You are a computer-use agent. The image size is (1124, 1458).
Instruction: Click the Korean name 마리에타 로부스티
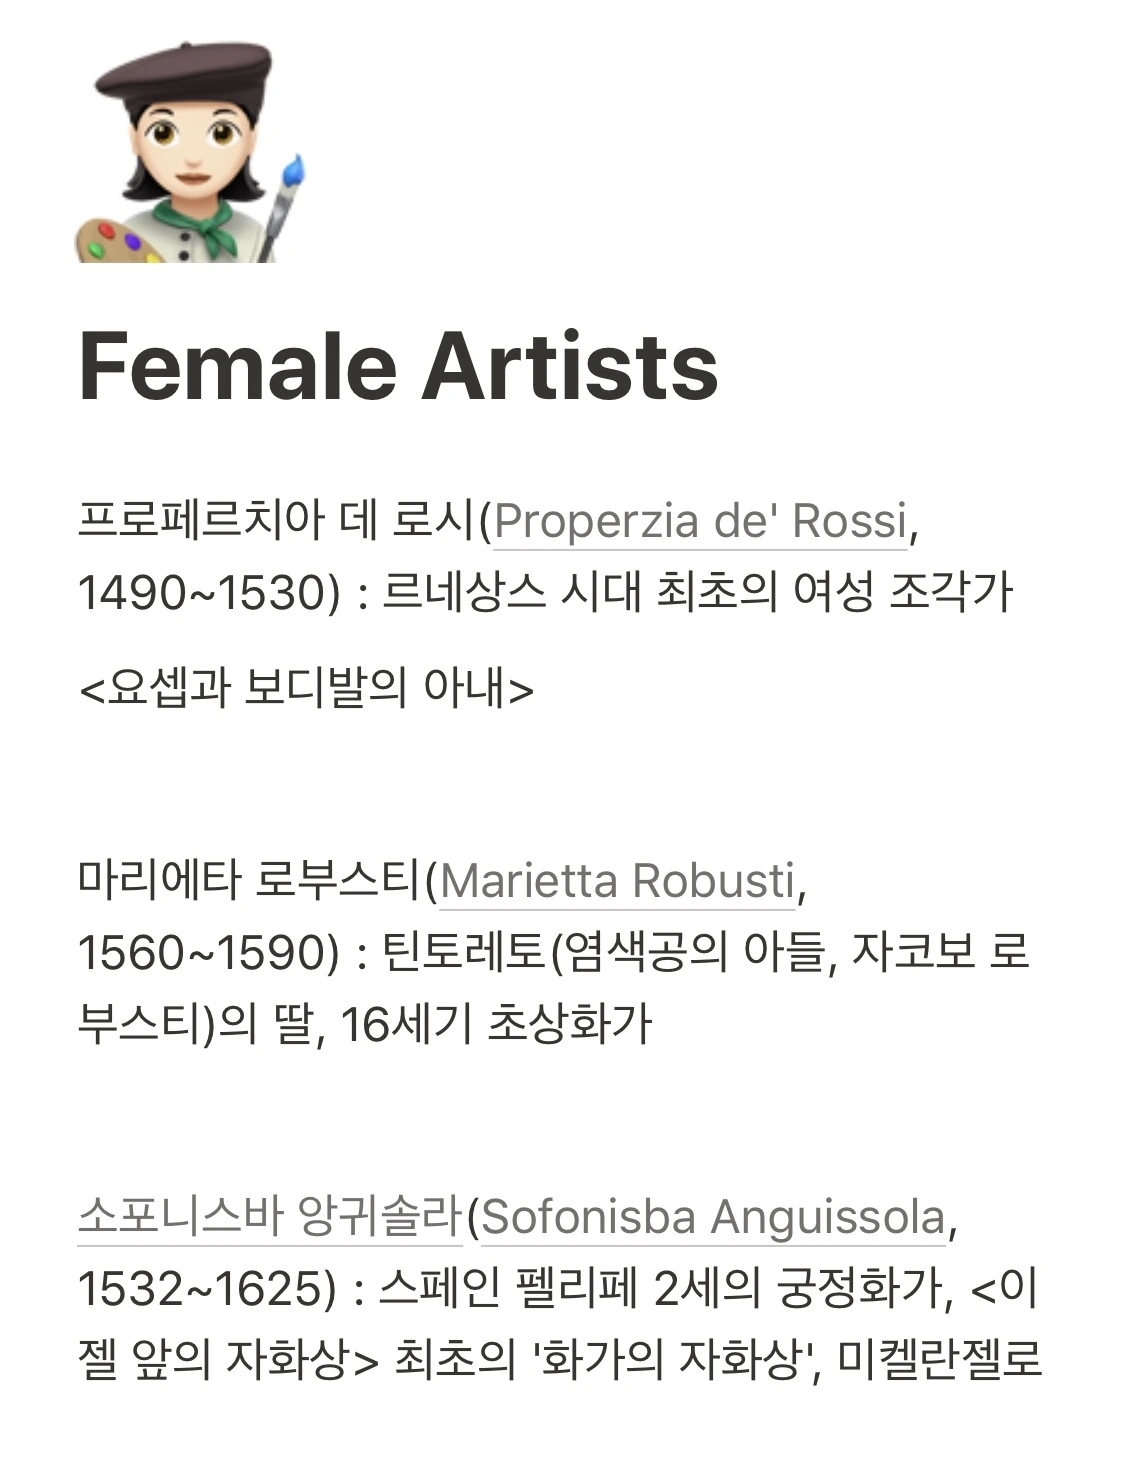coord(248,881)
